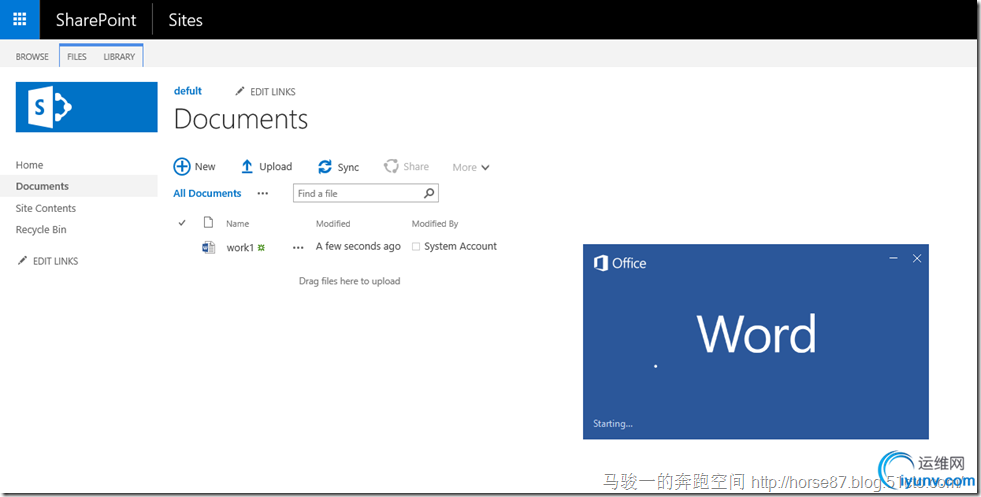
Task: Open the FILES ribbon tab
Action: 77,56
